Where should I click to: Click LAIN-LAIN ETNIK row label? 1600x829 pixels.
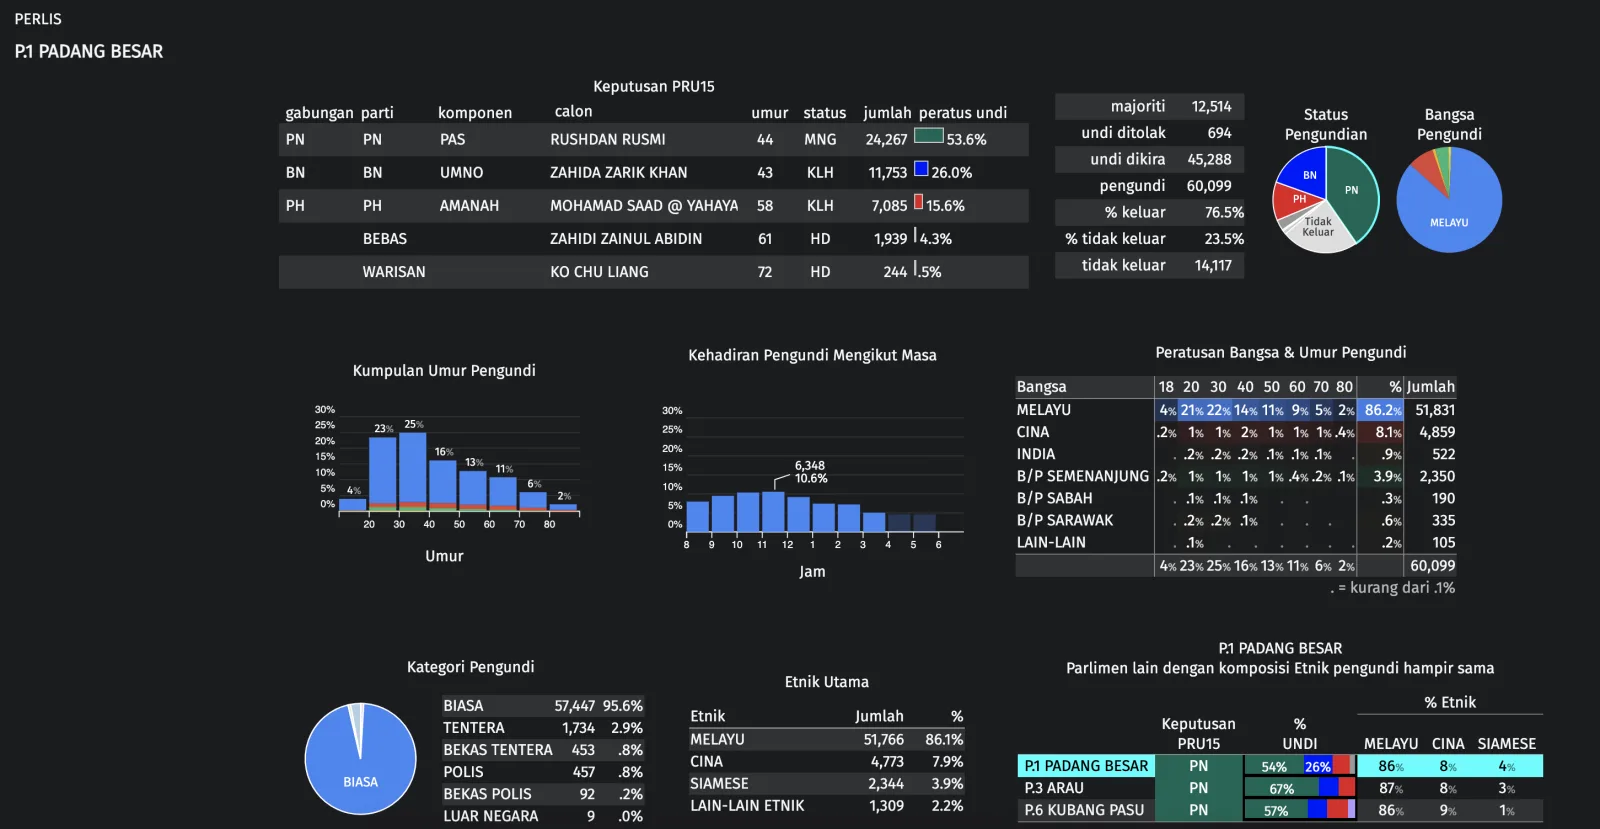pos(747,806)
